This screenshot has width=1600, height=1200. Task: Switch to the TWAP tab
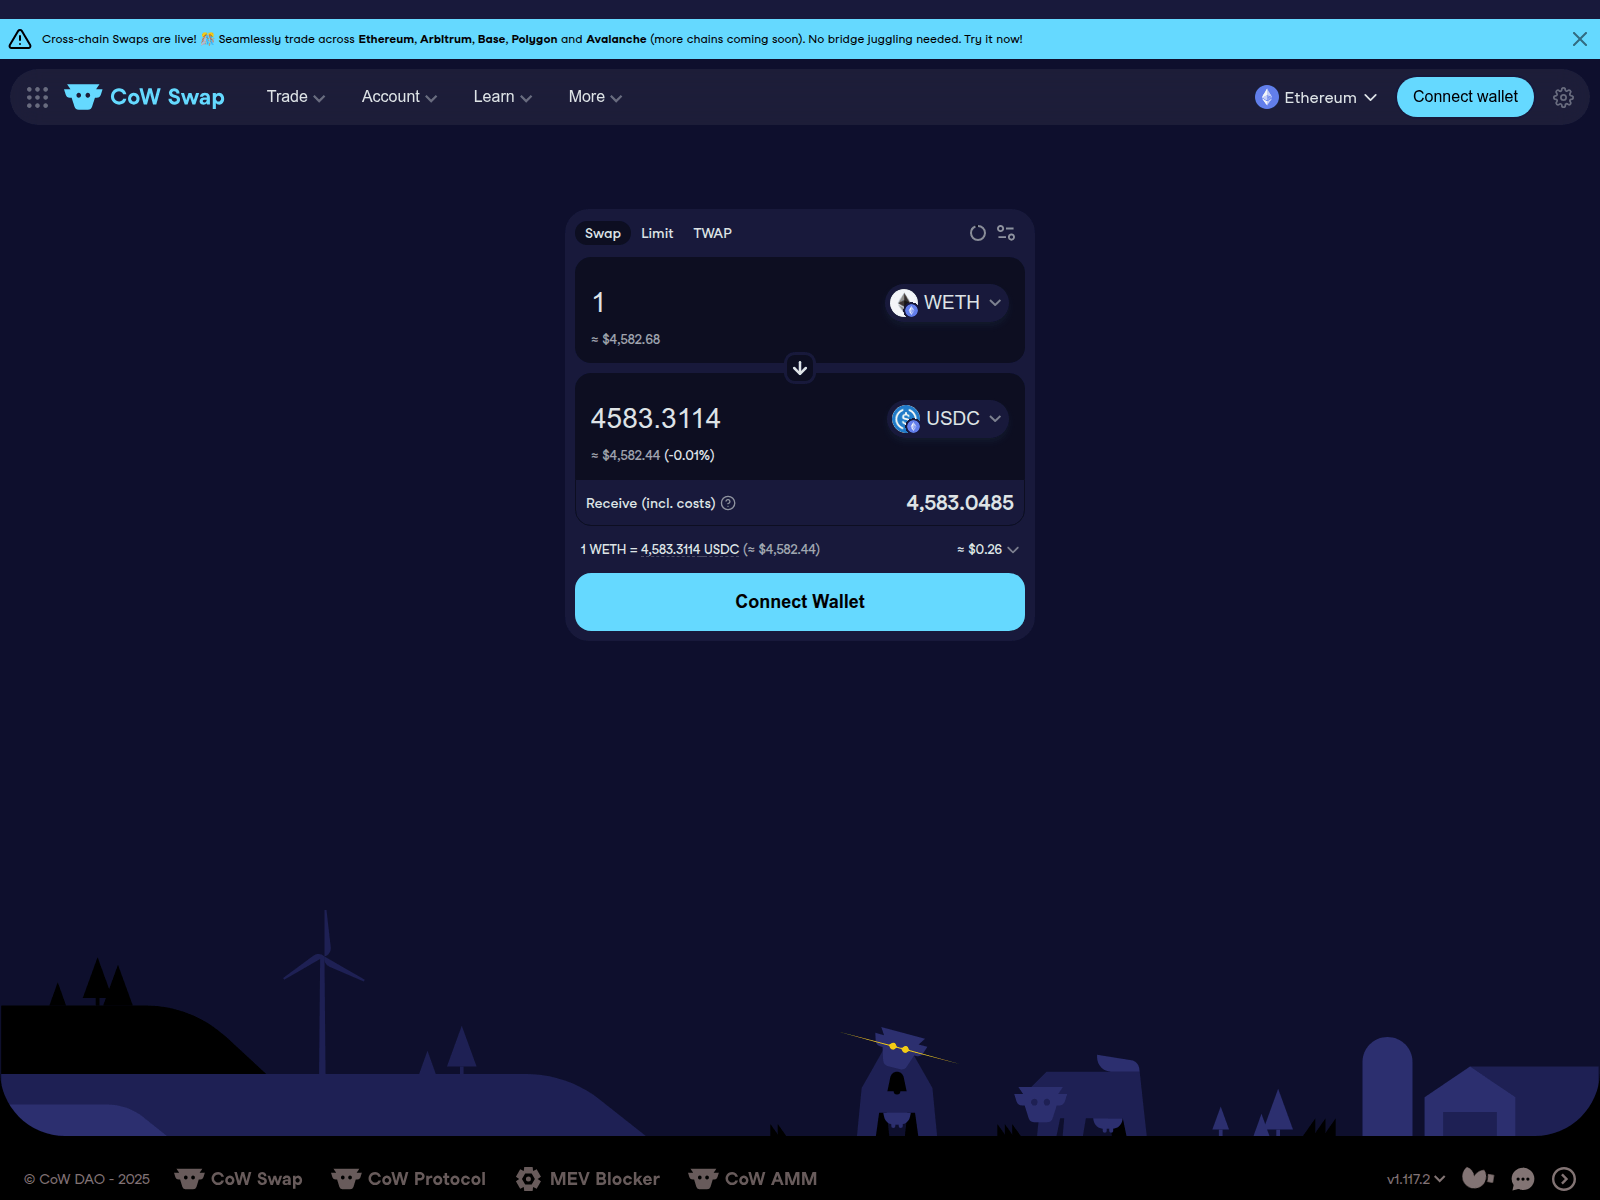click(x=713, y=233)
